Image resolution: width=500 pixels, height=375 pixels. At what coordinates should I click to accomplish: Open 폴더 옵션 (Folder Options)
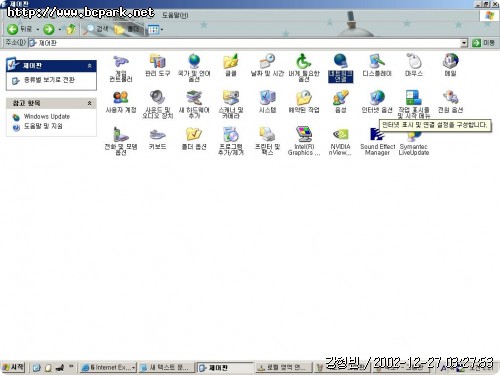194,139
